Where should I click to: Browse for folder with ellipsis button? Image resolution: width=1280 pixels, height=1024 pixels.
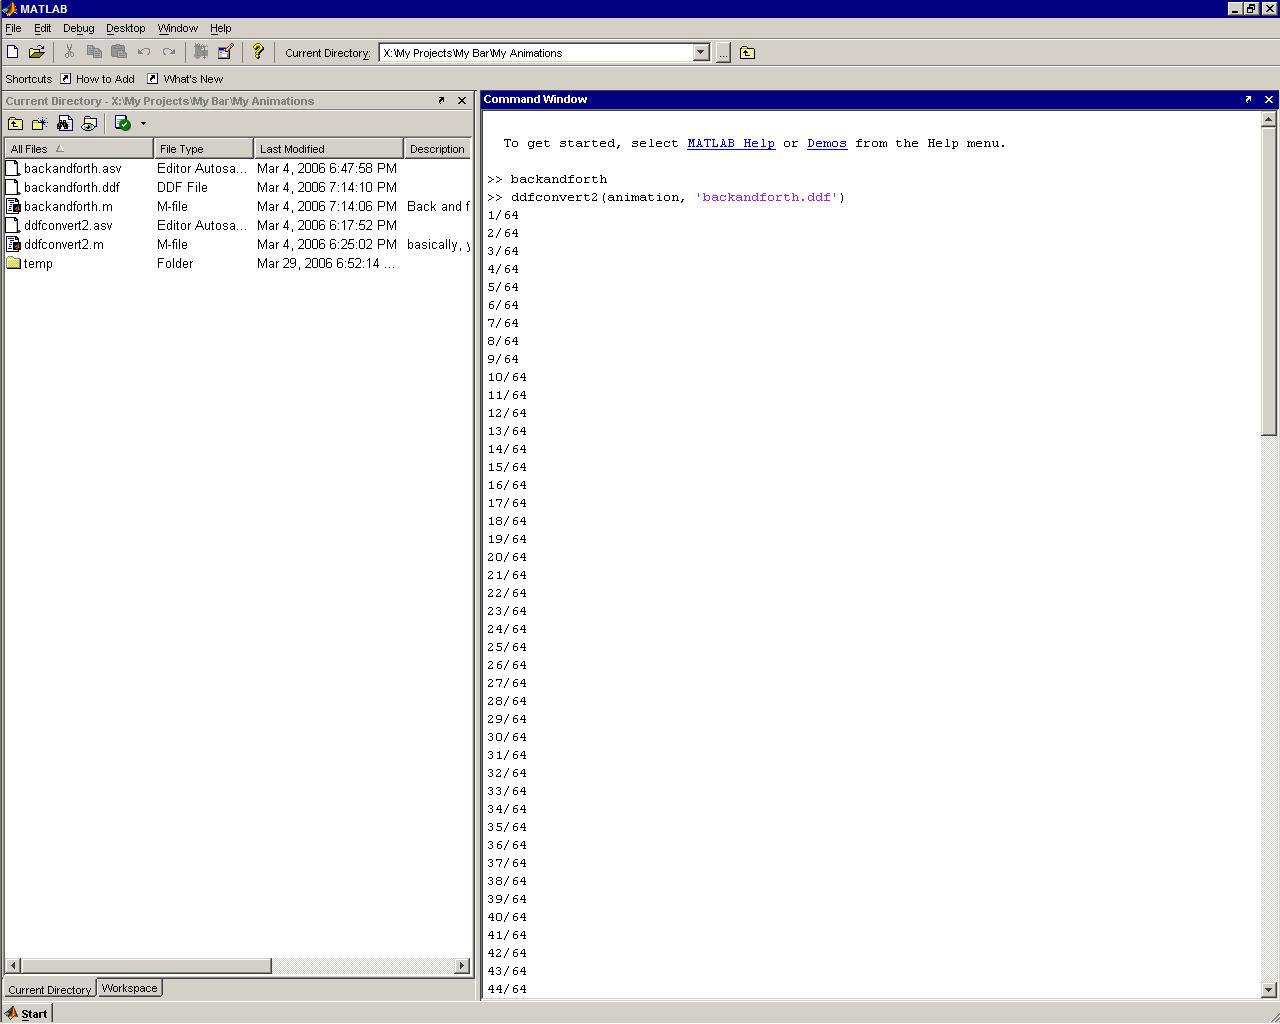point(723,53)
